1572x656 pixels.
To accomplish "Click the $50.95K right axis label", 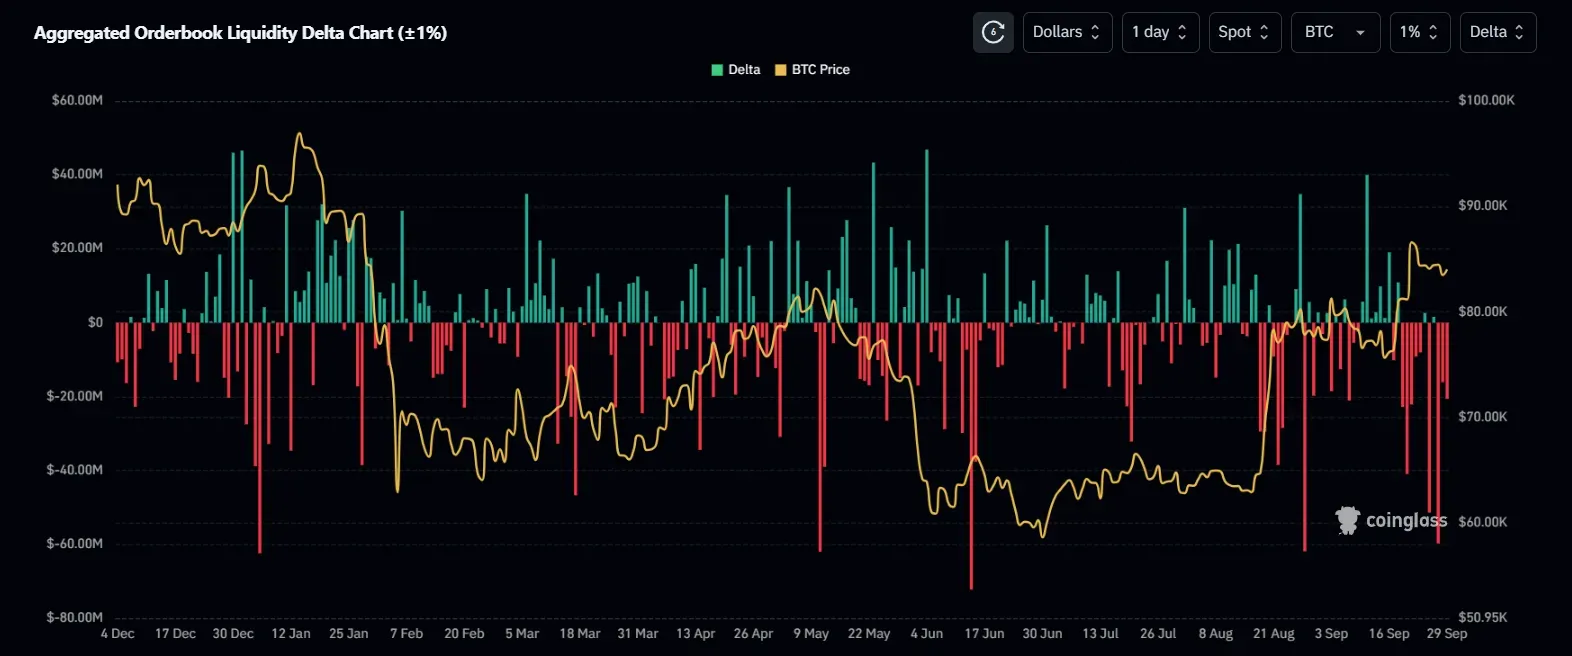I will [1483, 618].
